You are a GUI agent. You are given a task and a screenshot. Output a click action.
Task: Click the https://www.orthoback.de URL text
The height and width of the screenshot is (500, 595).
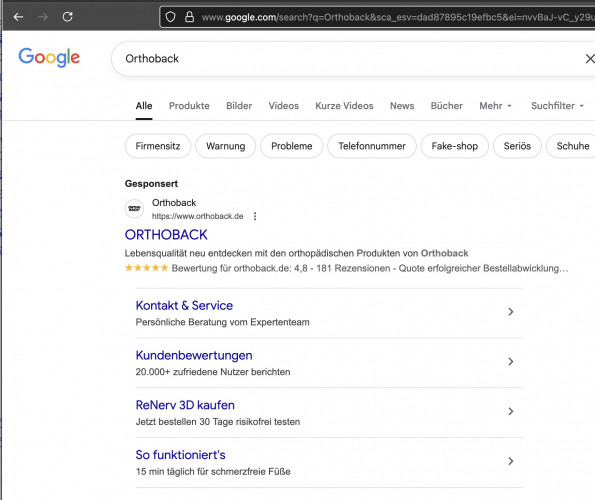coord(197,216)
